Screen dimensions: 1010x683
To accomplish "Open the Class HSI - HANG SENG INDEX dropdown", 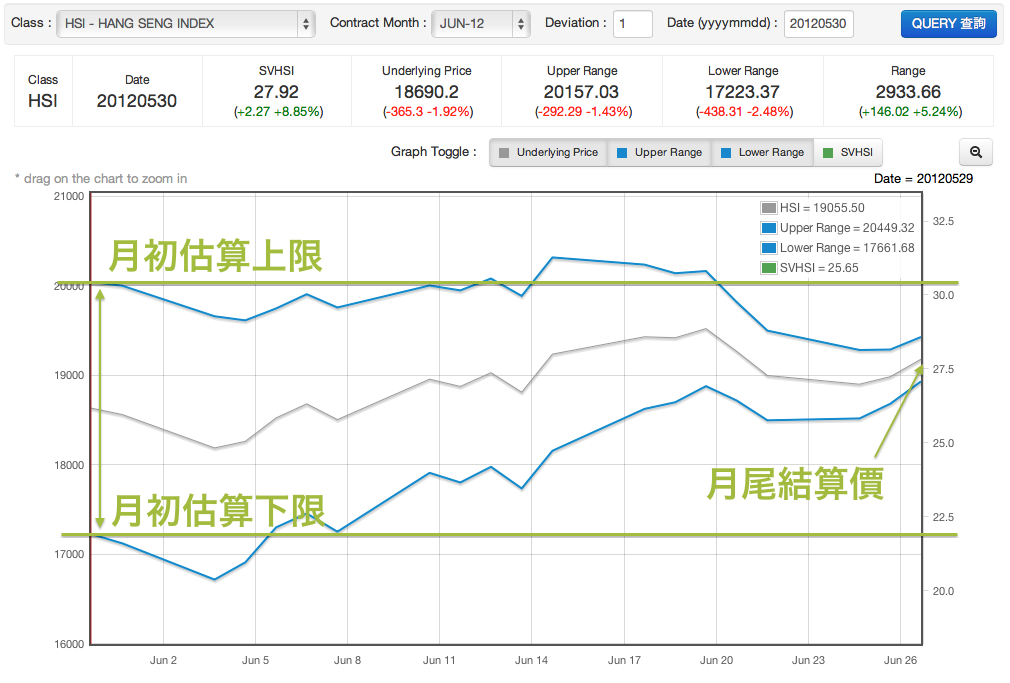I will point(186,24).
